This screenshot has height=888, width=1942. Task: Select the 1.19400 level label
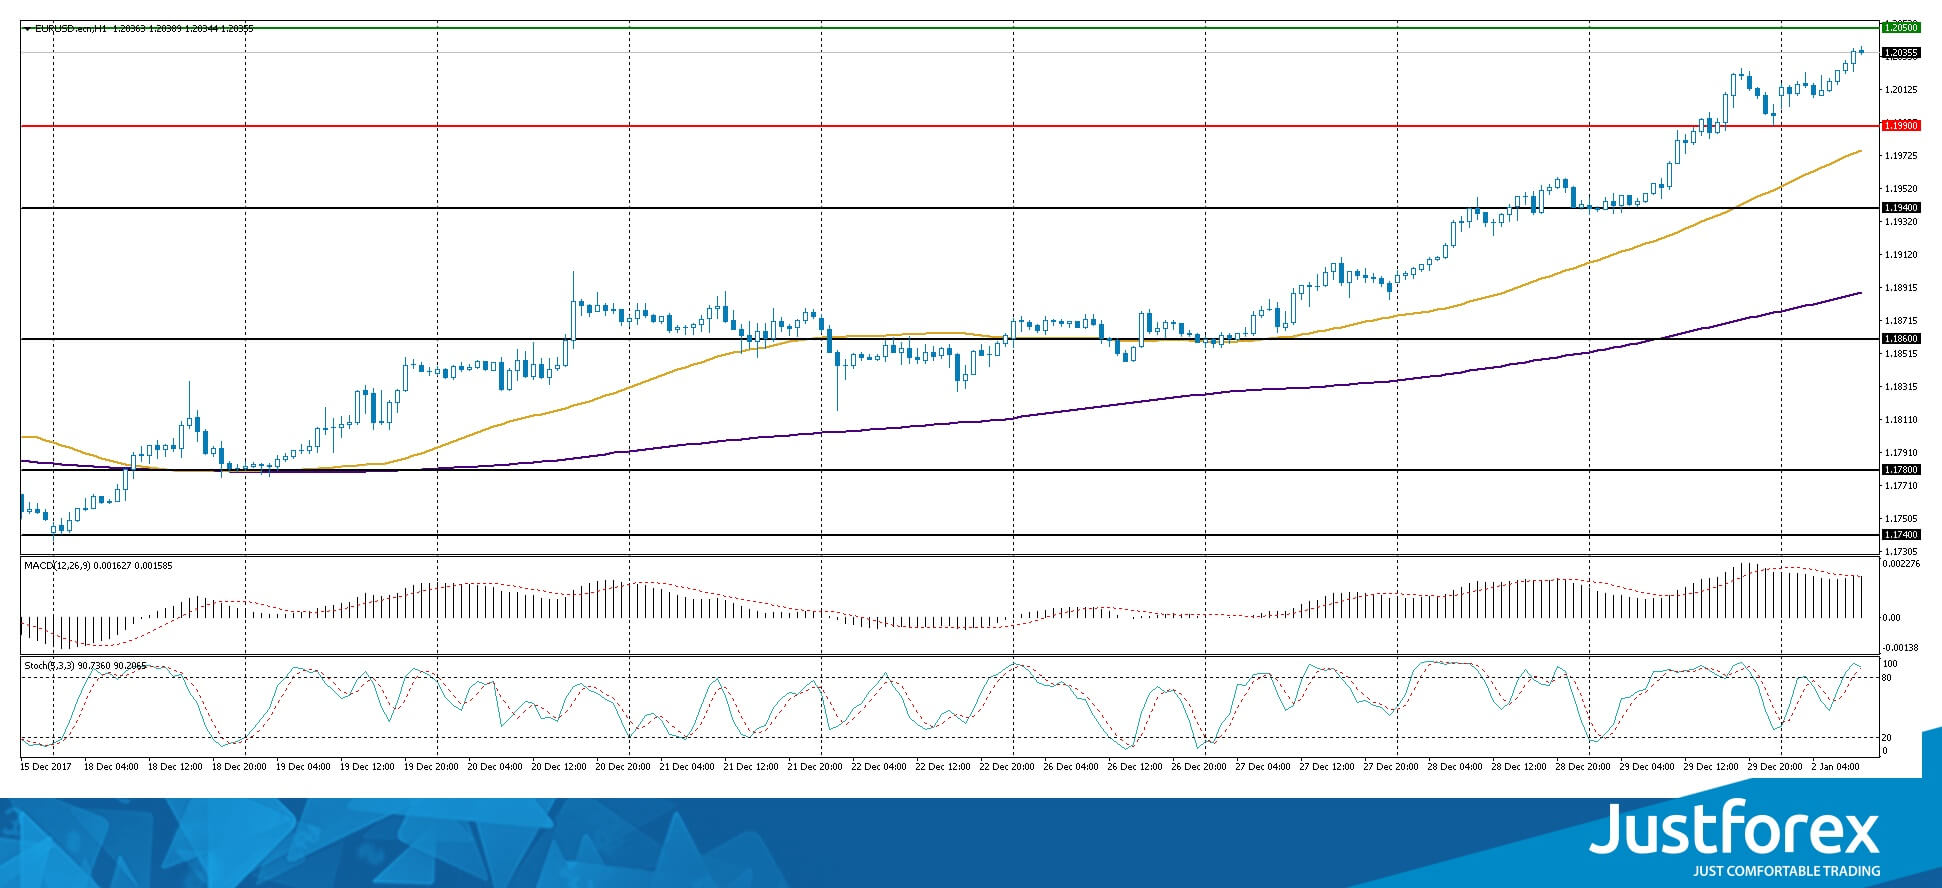pyautogui.click(x=1900, y=208)
